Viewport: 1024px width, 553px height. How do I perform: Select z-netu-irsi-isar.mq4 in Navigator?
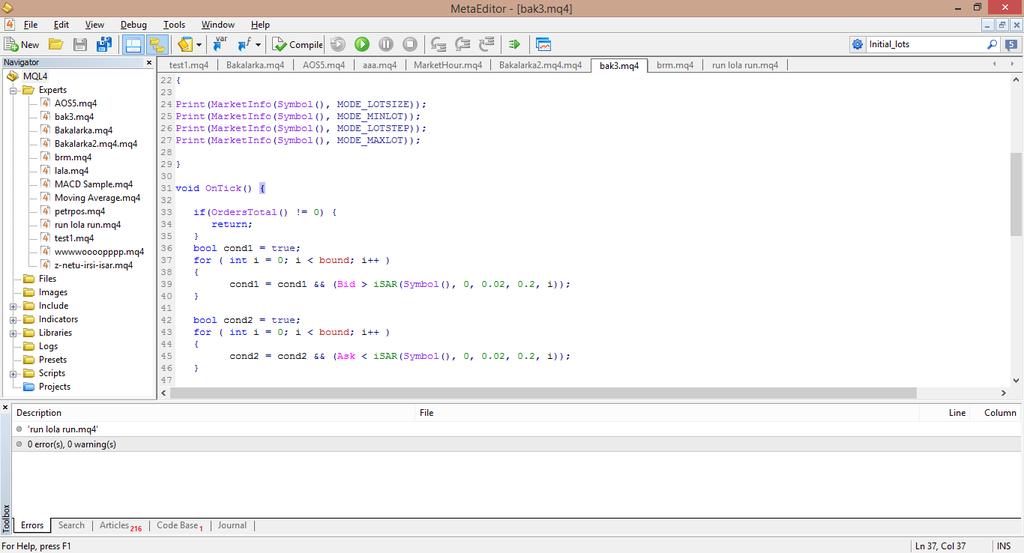tap(93, 265)
